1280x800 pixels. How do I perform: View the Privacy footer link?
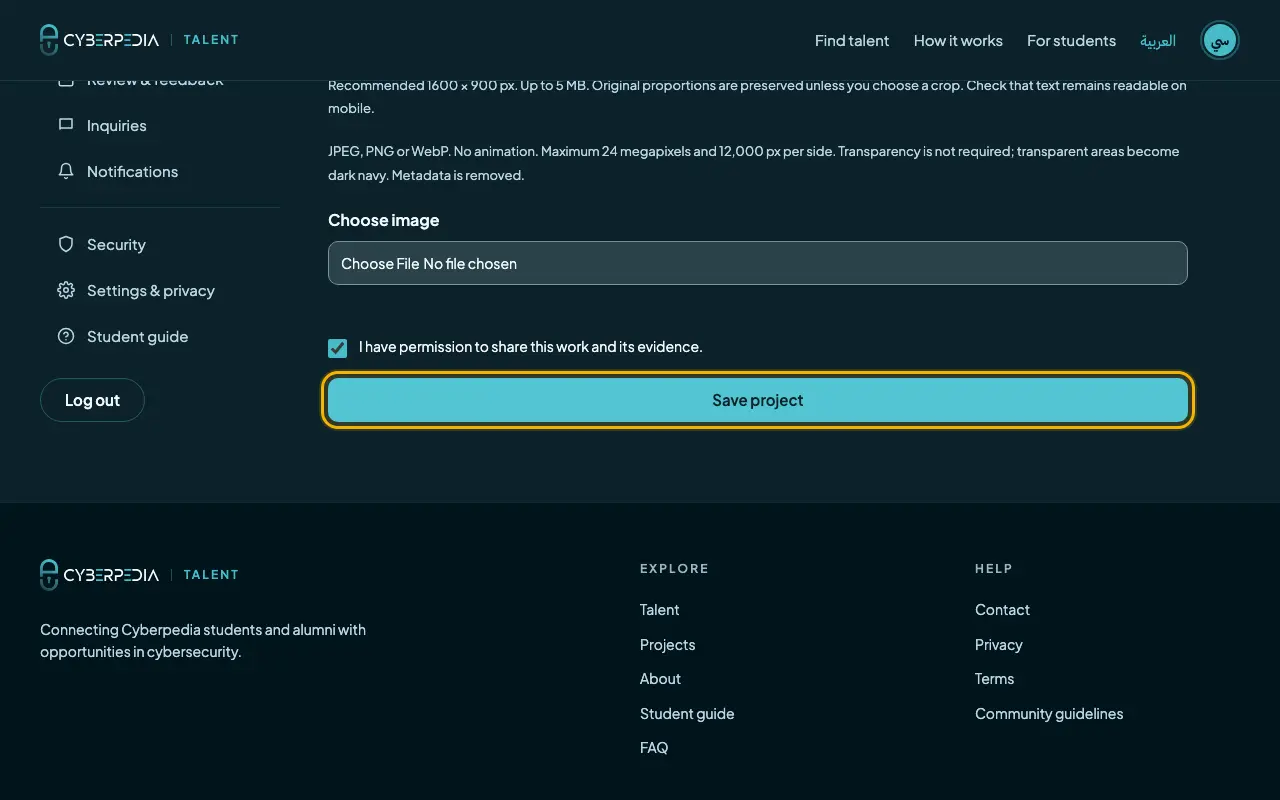[x=999, y=644]
